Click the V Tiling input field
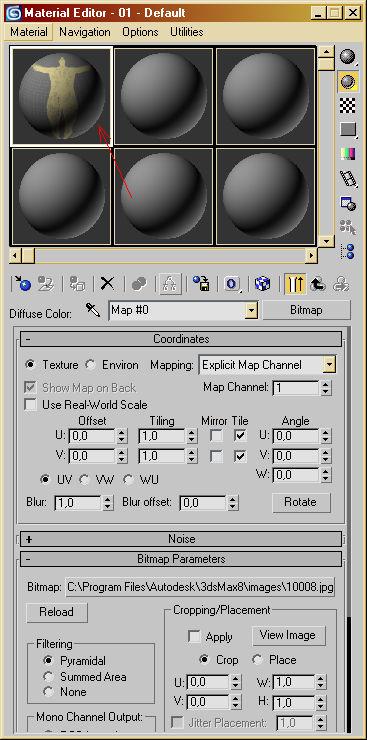367x740 pixels. [x=162, y=456]
